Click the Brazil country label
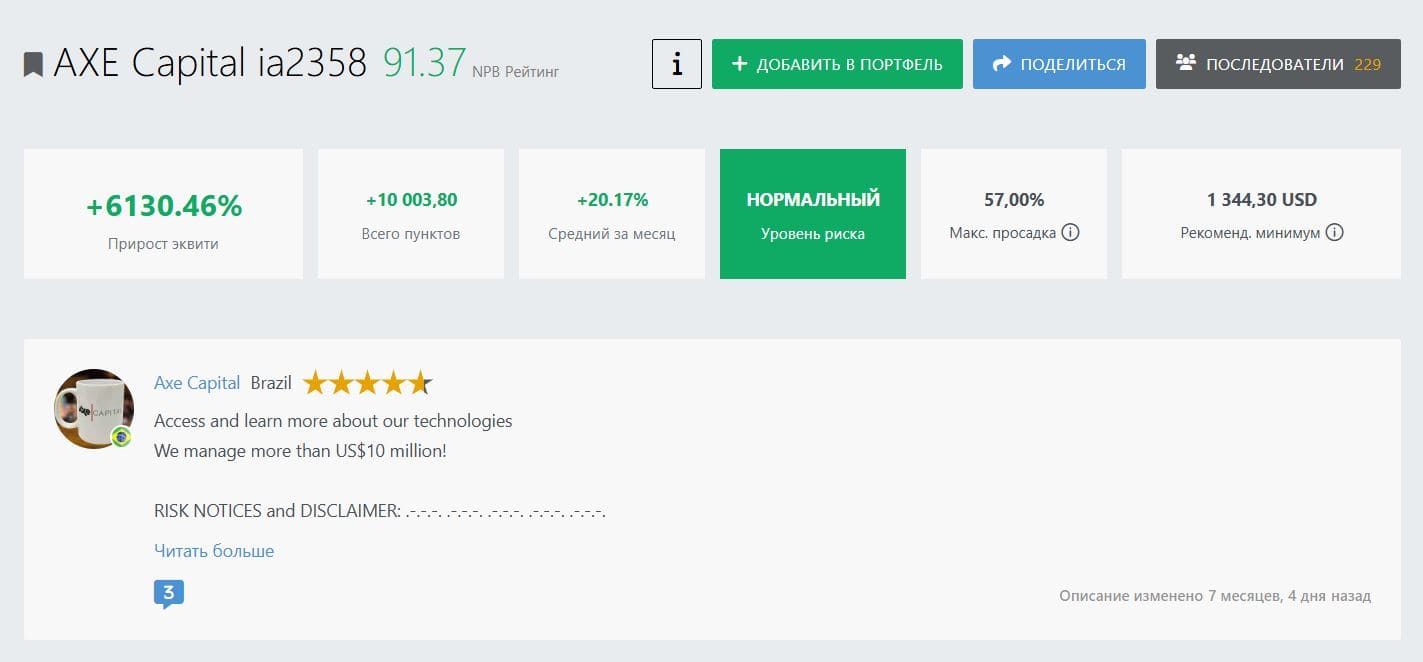The height and width of the screenshot is (662, 1423). [271, 383]
